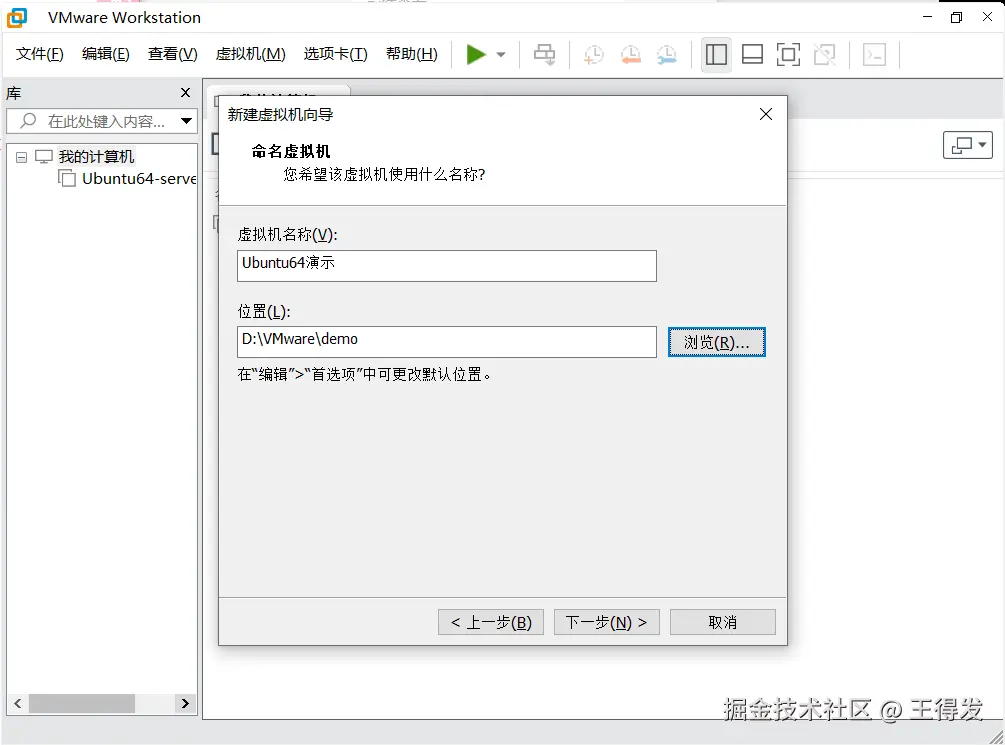Open the 文件(F) menu
The width and height of the screenshot is (1005, 745).
tap(40, 54)
